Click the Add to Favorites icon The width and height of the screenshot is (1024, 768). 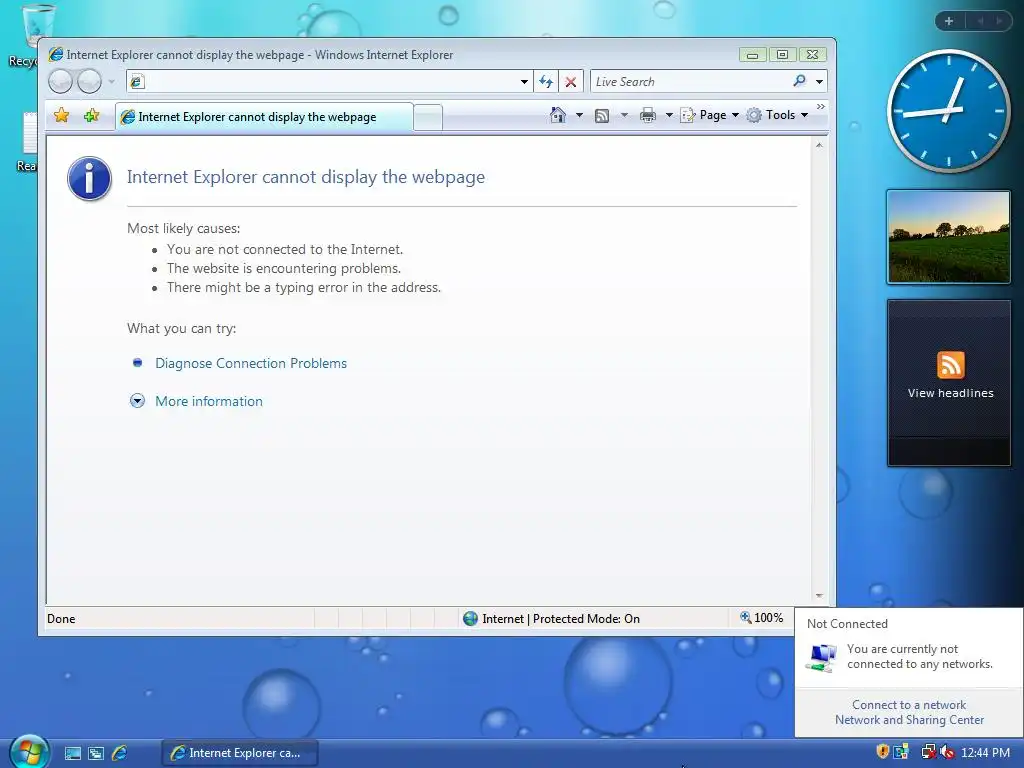coord(91,116)
